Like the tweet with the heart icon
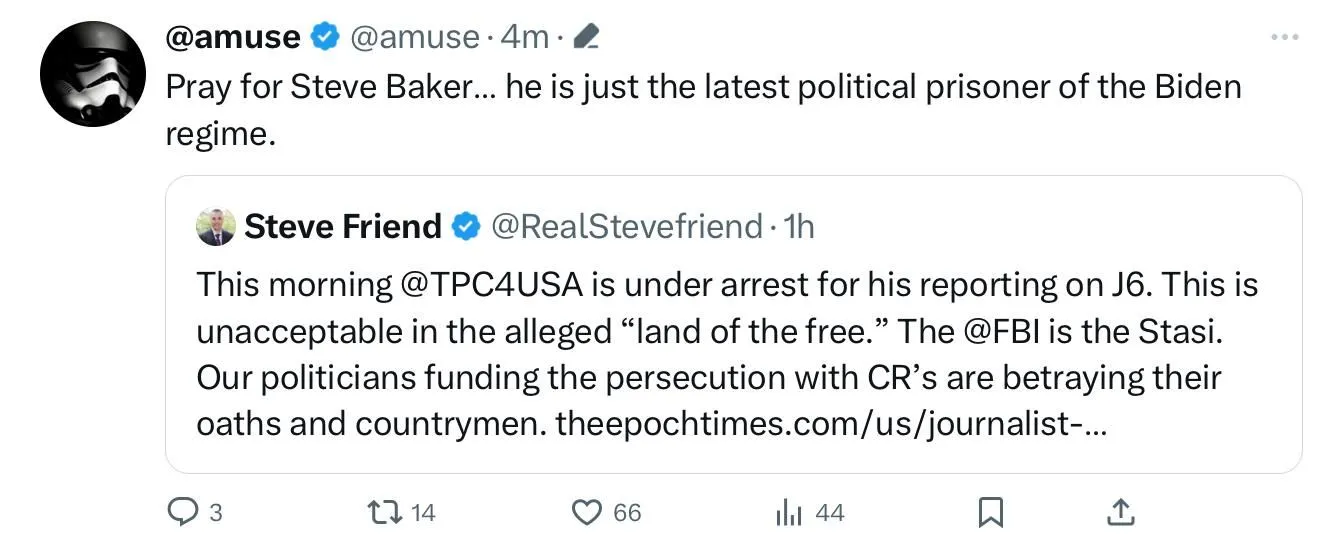Screen dimensions: 1343x552 [586, 513]
